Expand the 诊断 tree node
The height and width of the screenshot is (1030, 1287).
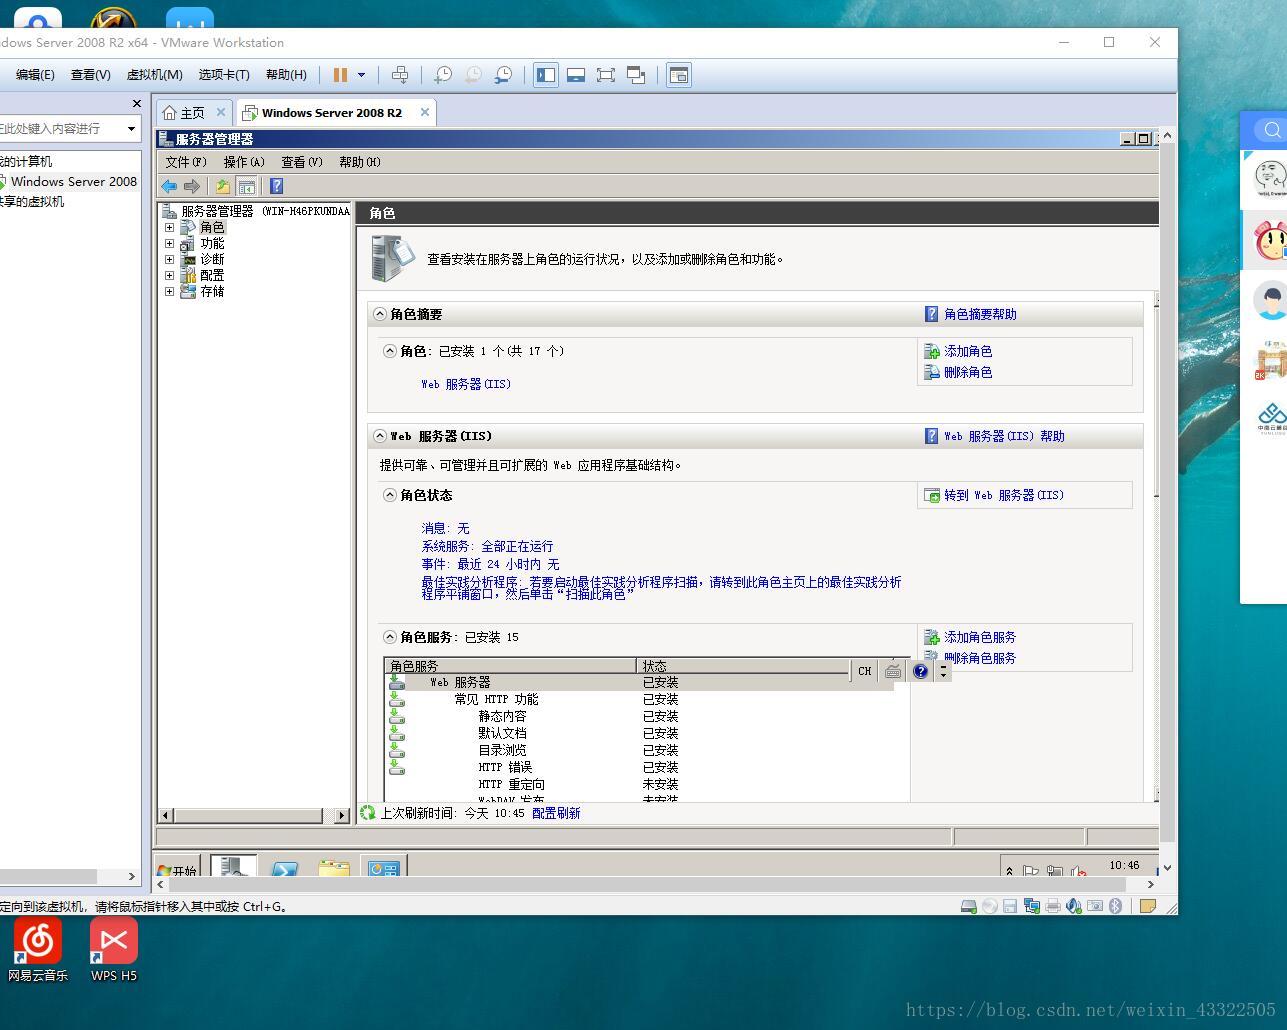click(x=169, y=260)
